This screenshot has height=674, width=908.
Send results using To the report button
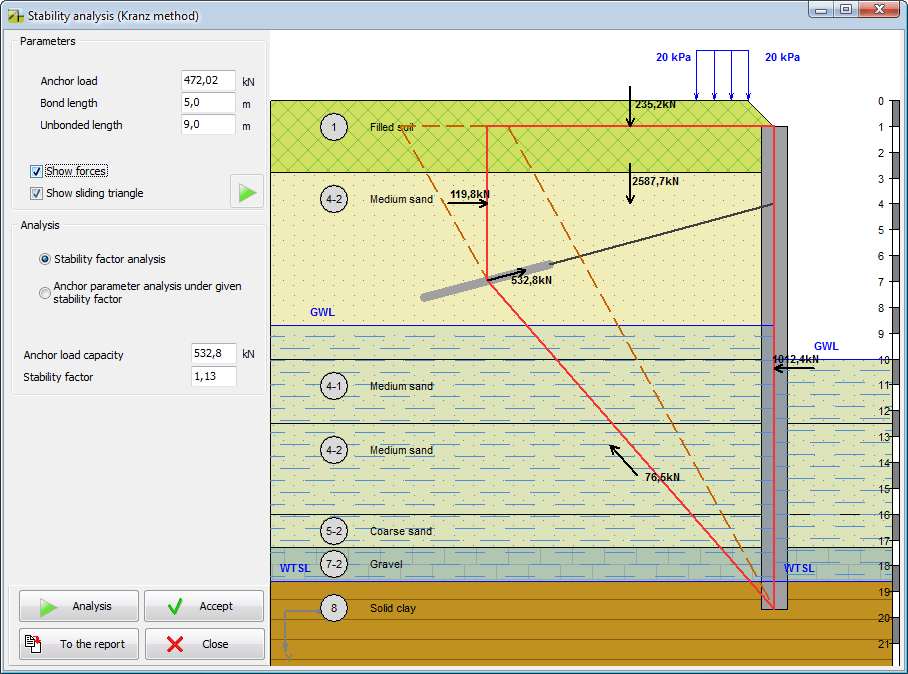coord(78,644)
